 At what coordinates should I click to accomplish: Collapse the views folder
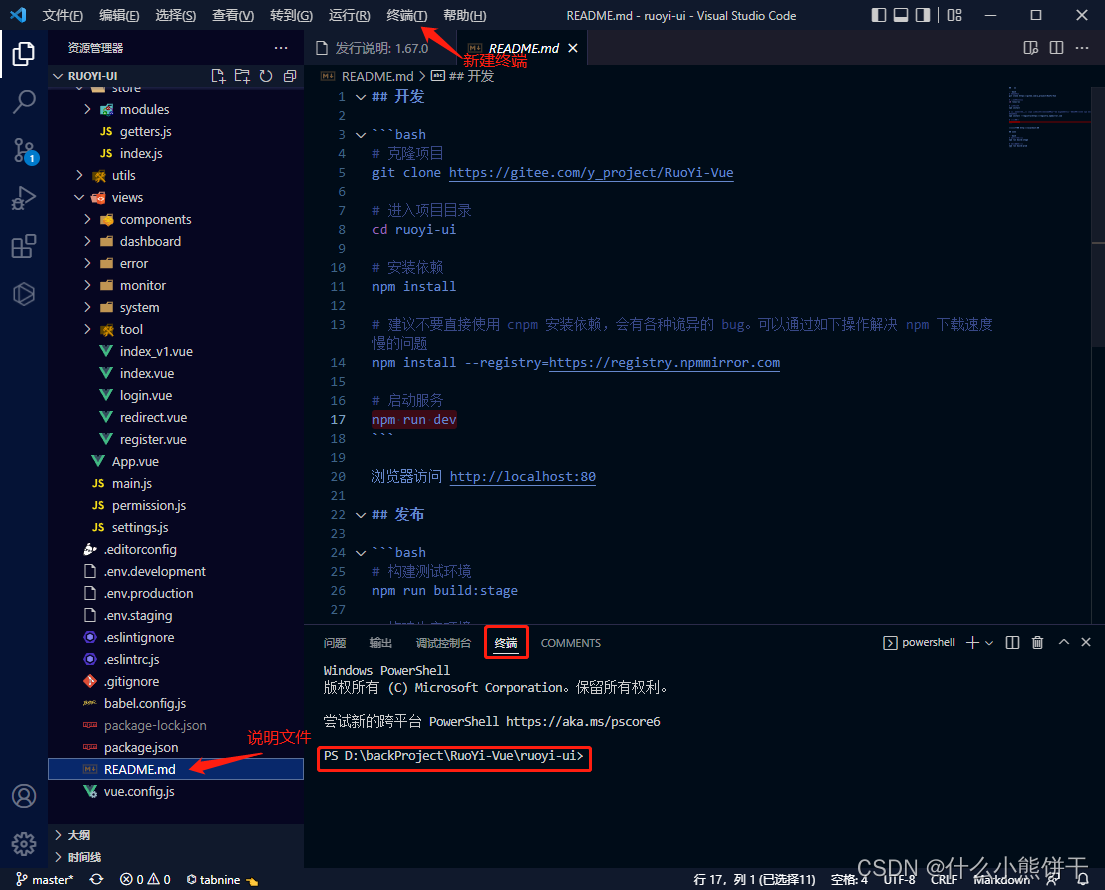pos(79,197)
